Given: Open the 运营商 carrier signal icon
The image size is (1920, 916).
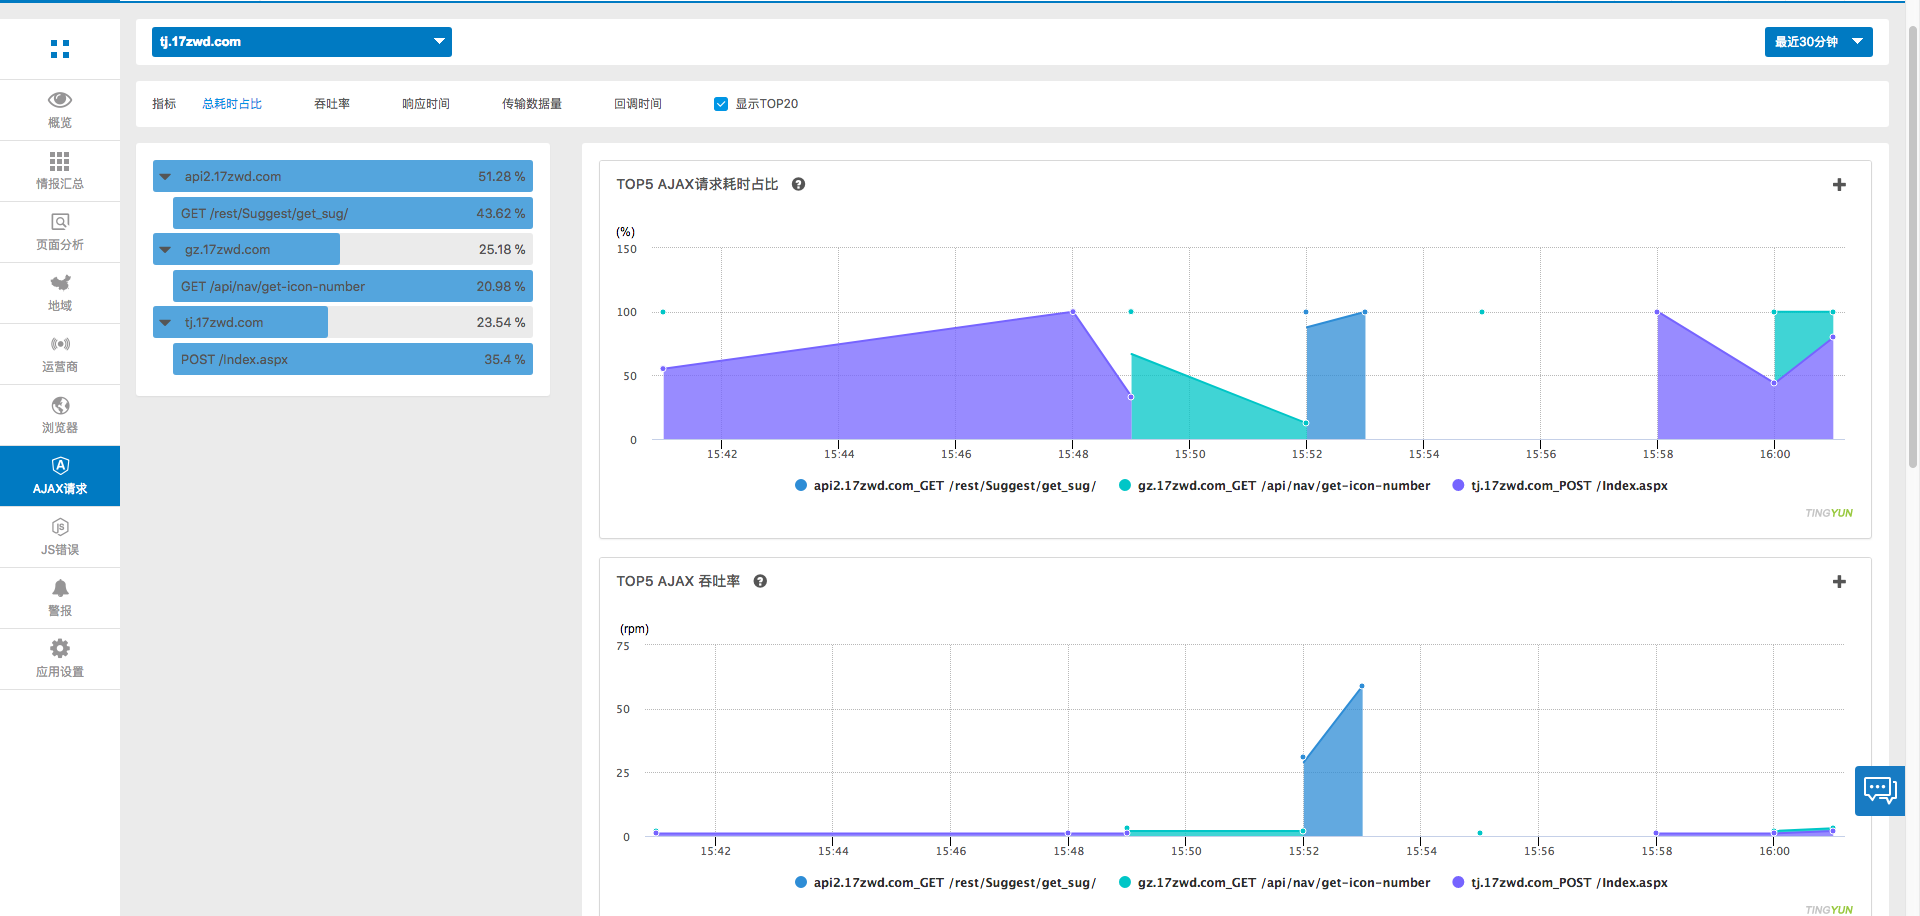Looking at the screenshot, I should pos(60,344).
